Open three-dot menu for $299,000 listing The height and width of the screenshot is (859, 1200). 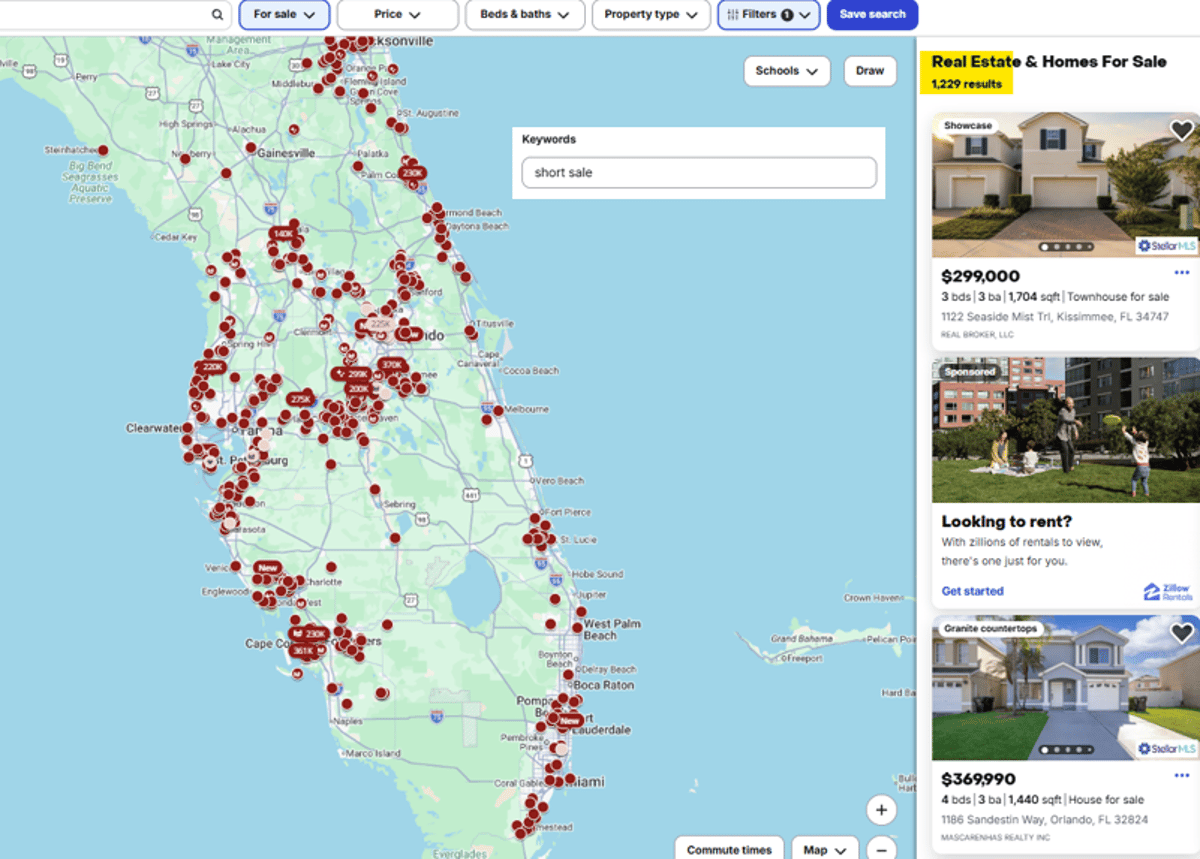[x=1182, y=273]
